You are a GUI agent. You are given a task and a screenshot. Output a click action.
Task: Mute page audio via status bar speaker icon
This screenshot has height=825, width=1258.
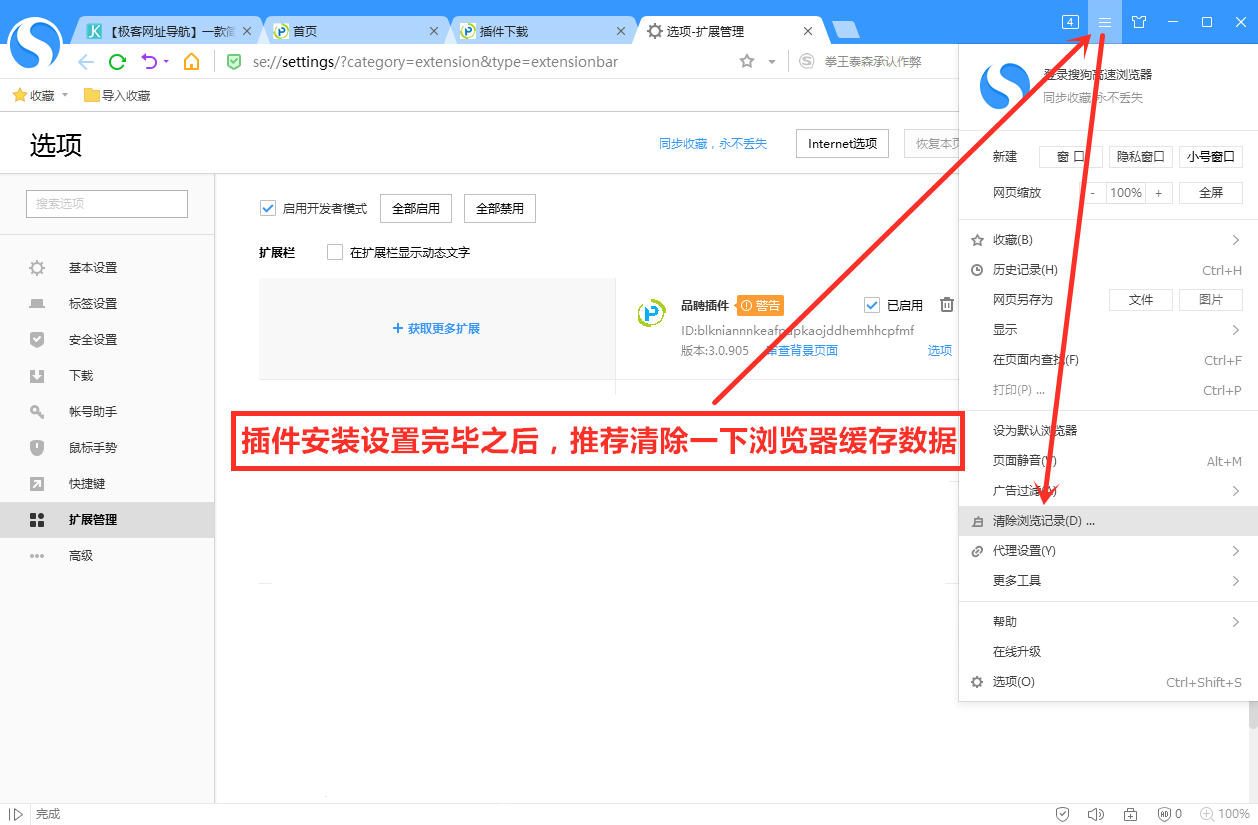tap(1096, 814)
